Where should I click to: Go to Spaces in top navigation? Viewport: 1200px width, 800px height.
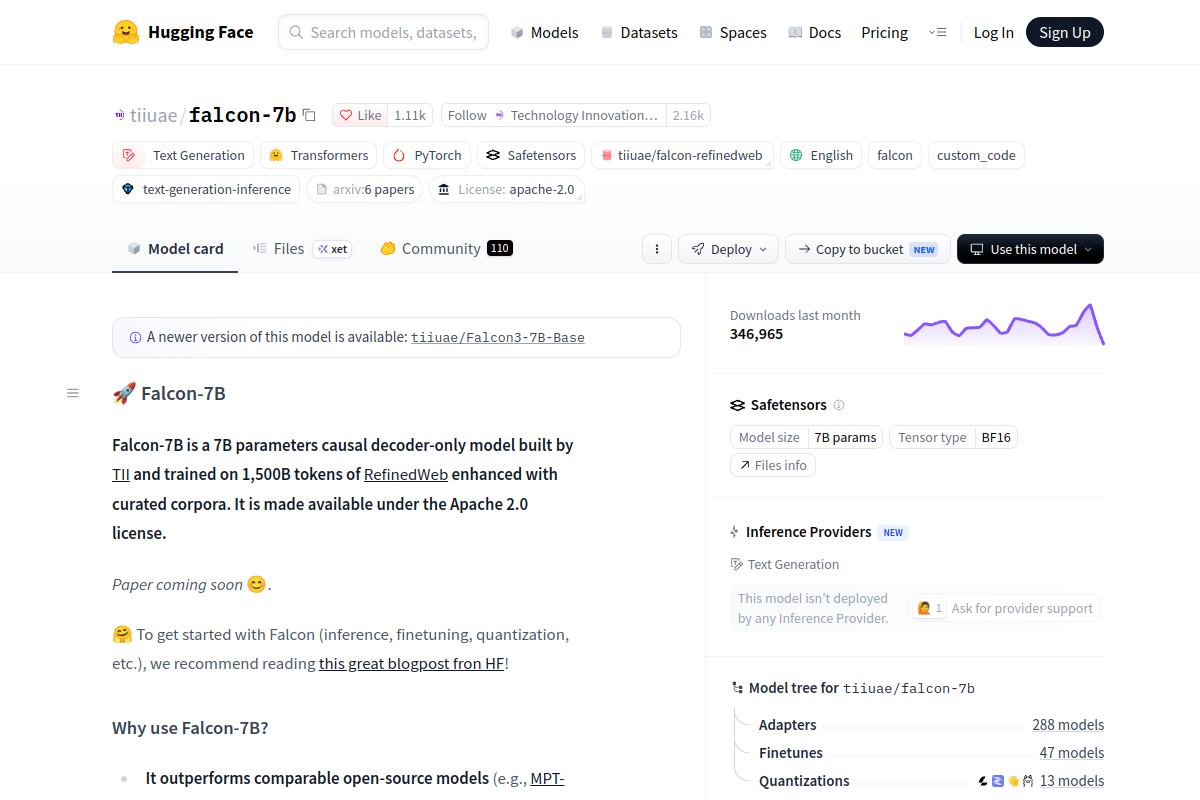[732, 32]
